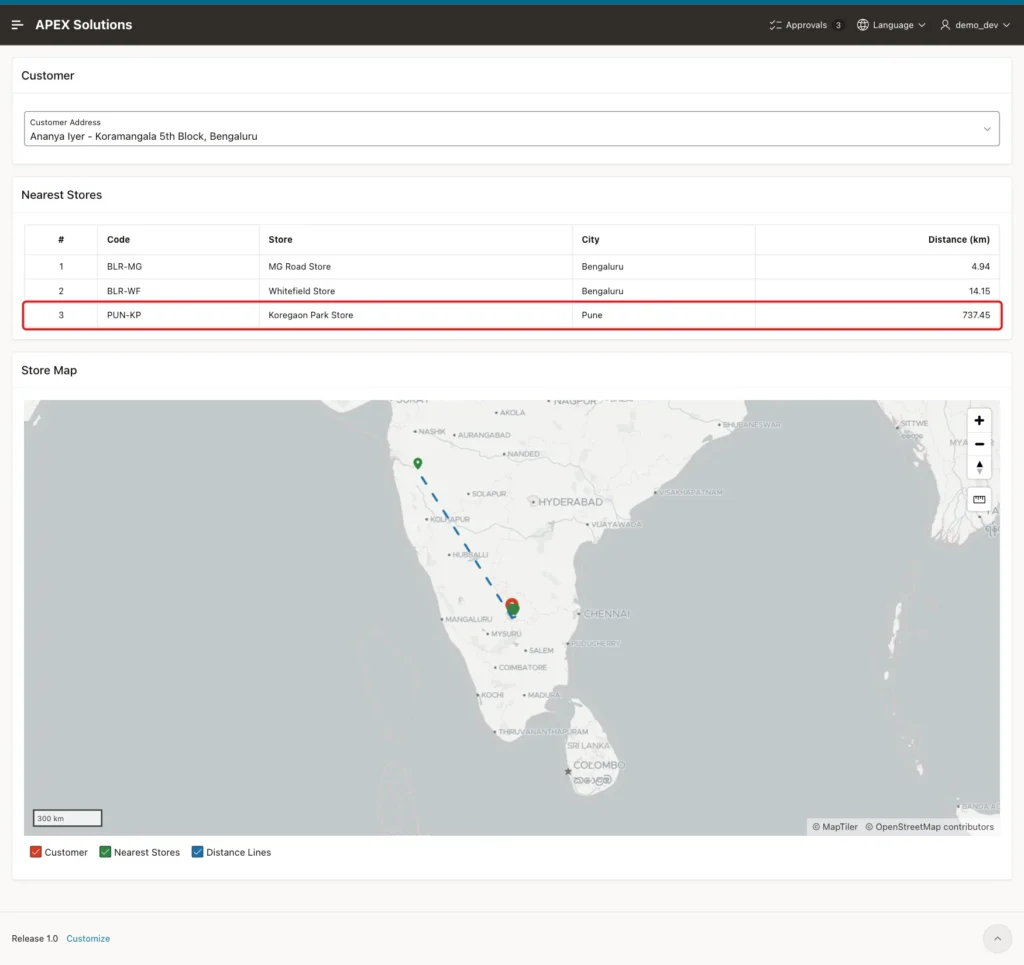Viewport: 1024px width, 965px height.
Task: Click the user profile icon
Action: [x=945, y=25]
